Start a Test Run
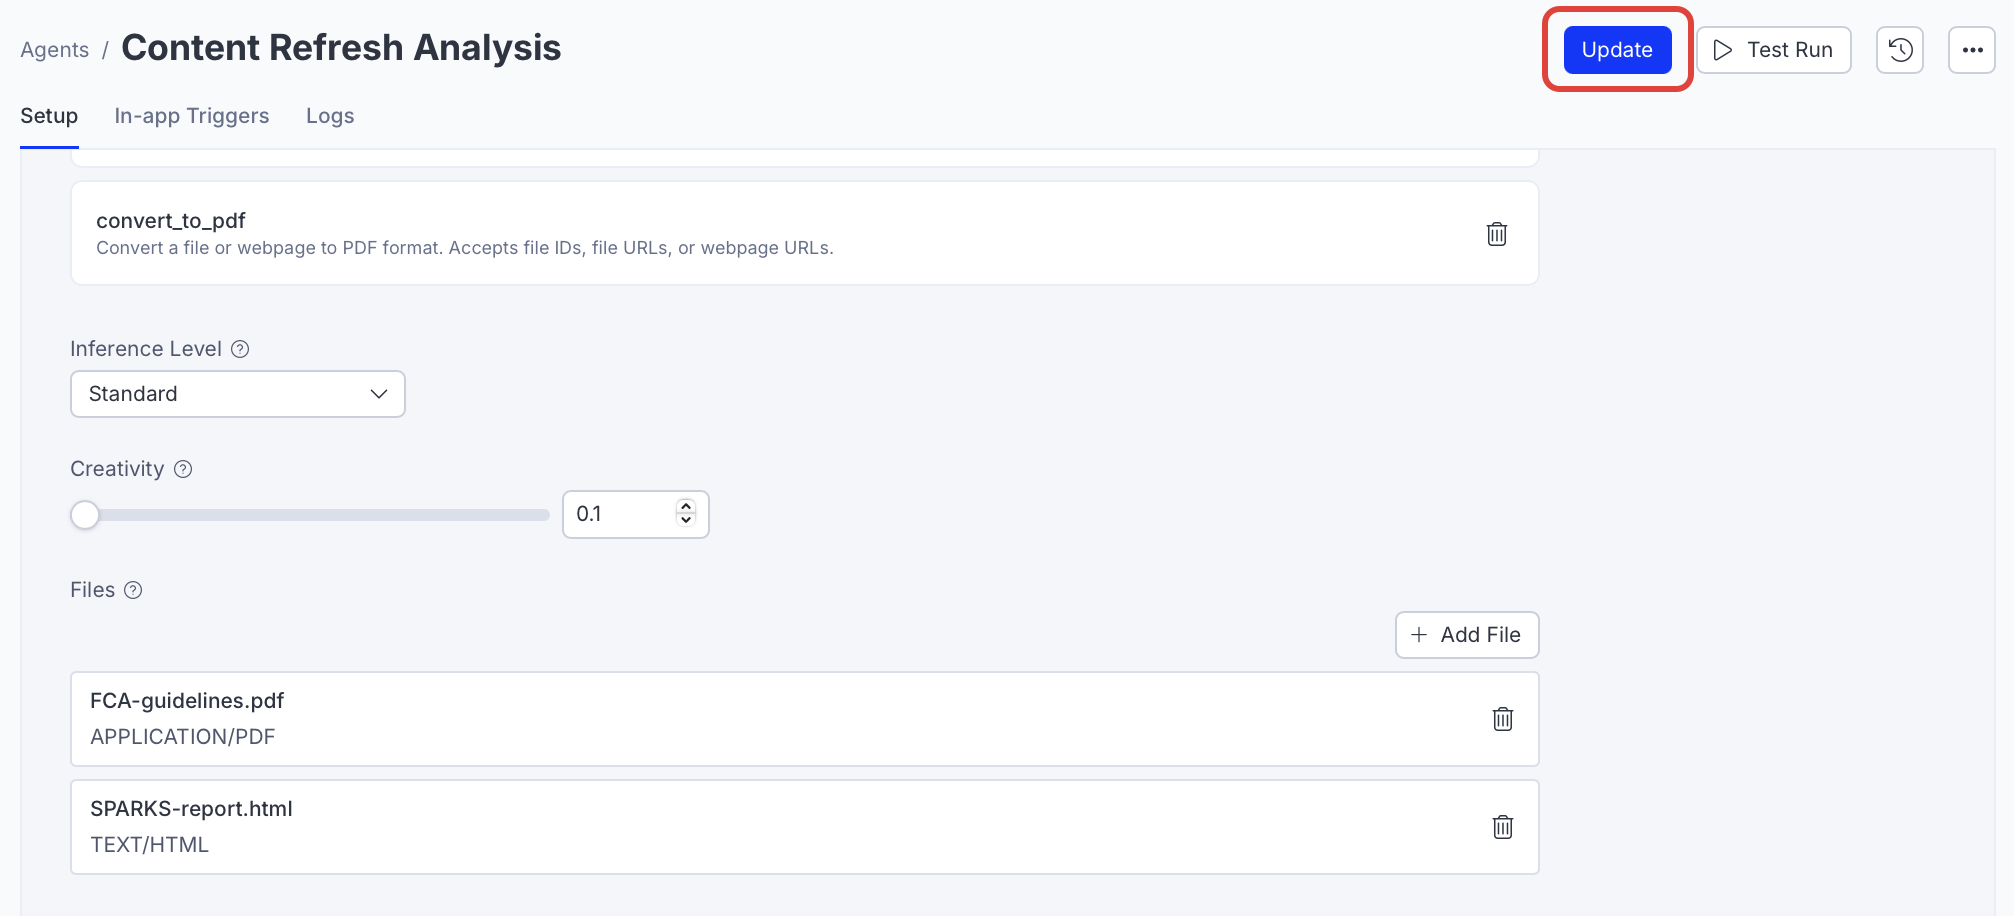This screenshot has height=916, width=2014. tap(1773, 50)
